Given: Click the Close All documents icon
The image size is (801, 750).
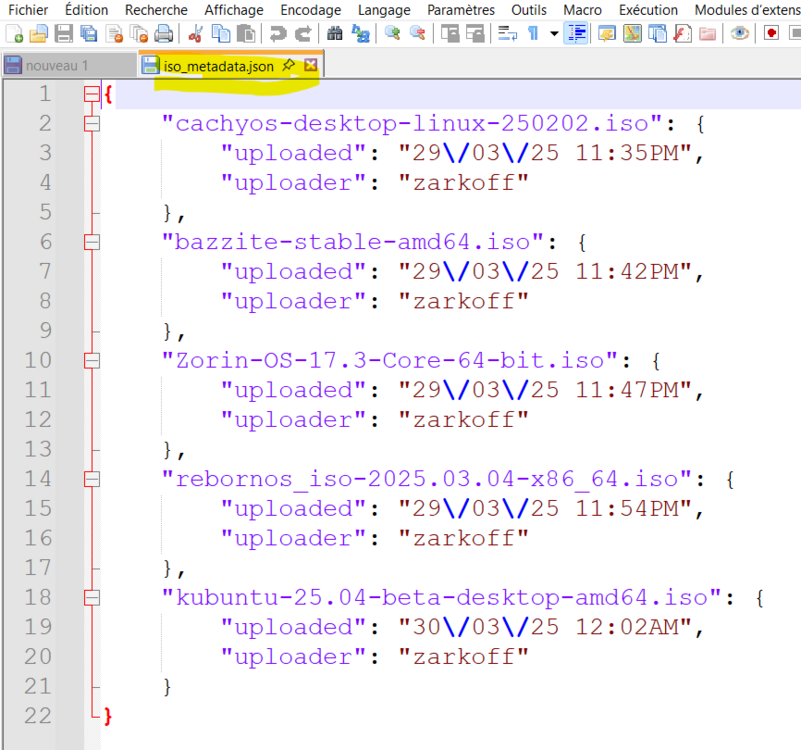Looking at the screenshot, I should click(x=139, y=34).
